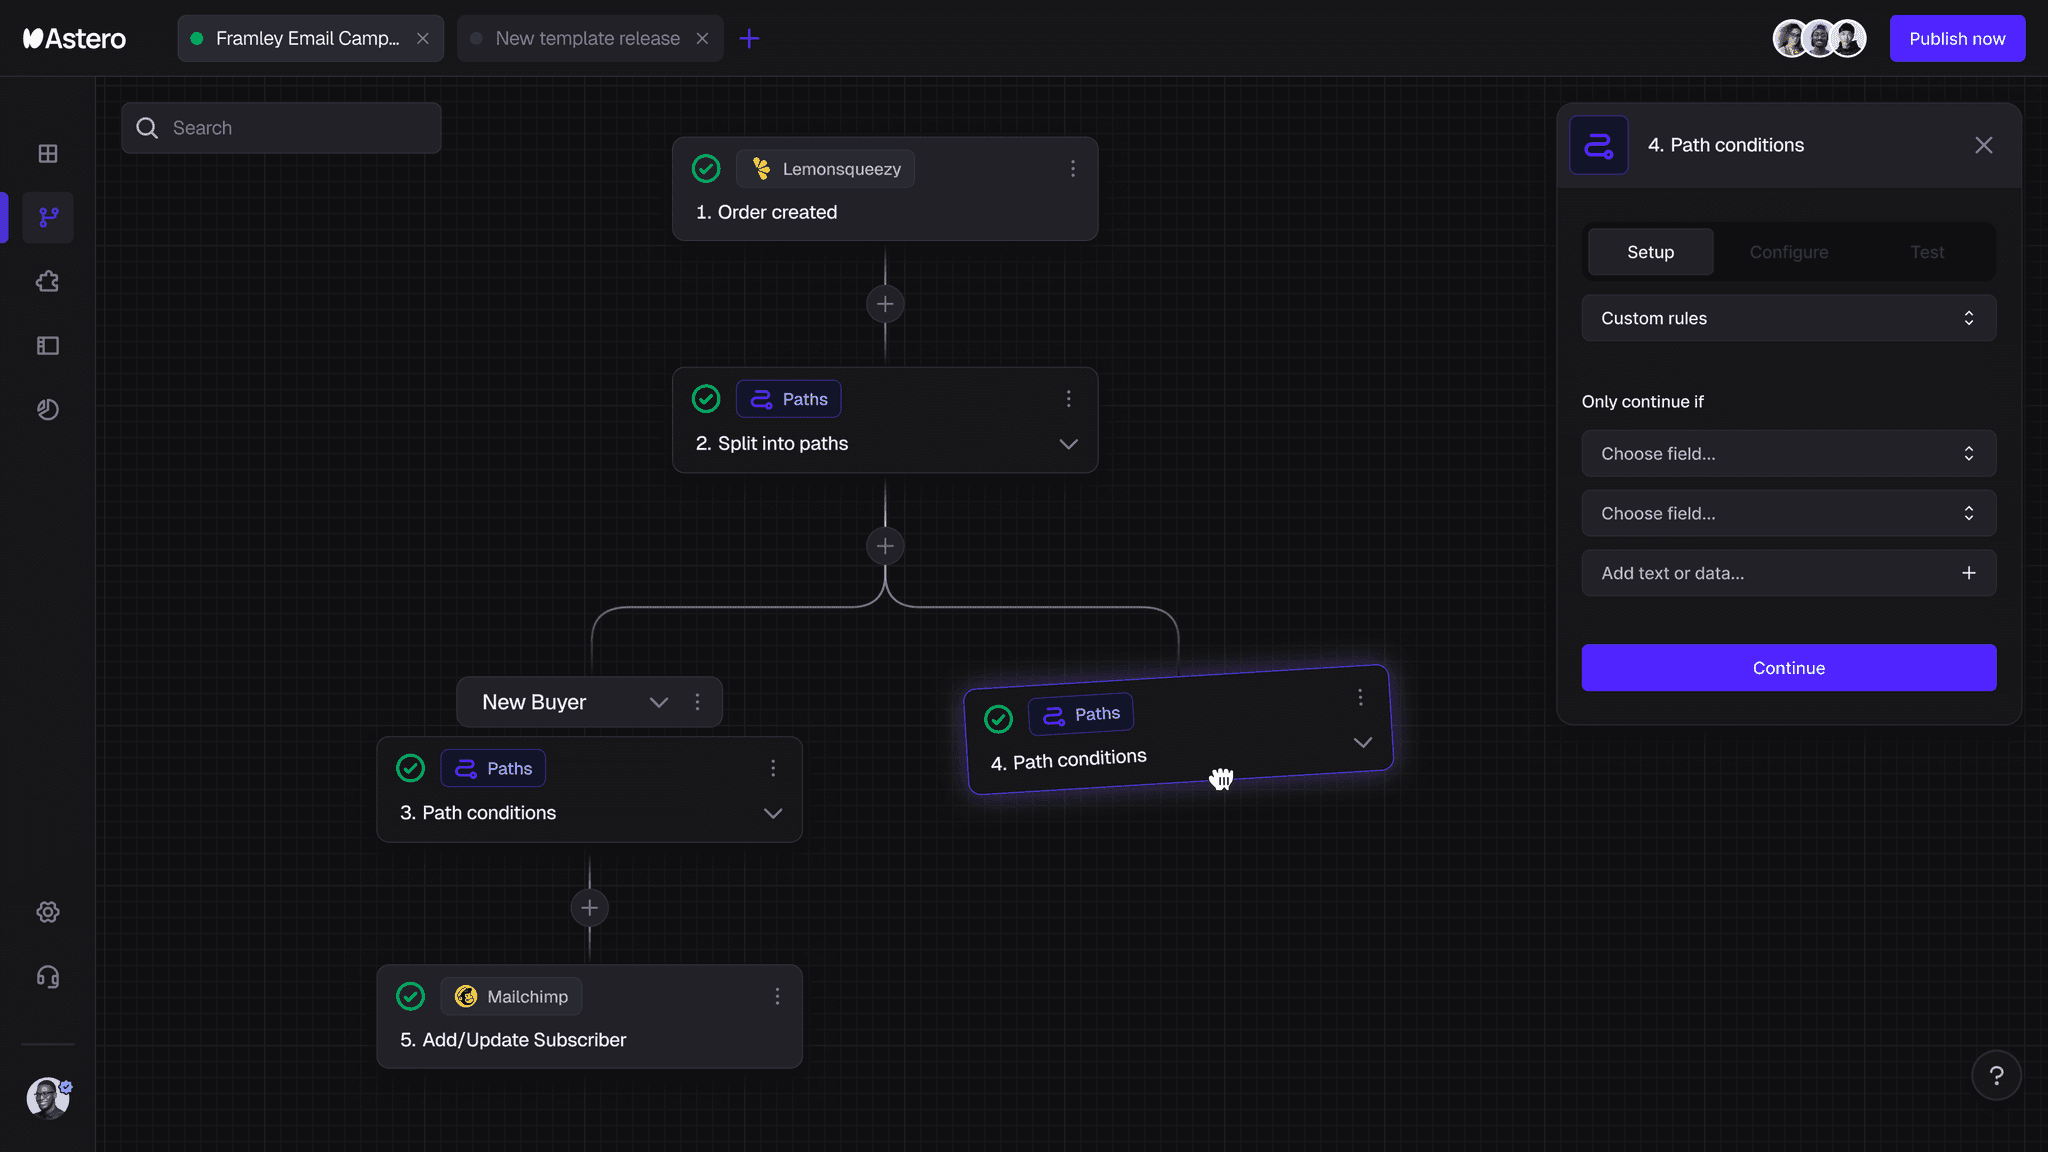Viewport: 2048px width, 1152px height.
Task: Open options menu on Mailchimp node
Action: pyautogui.click(x=777, y=996)
